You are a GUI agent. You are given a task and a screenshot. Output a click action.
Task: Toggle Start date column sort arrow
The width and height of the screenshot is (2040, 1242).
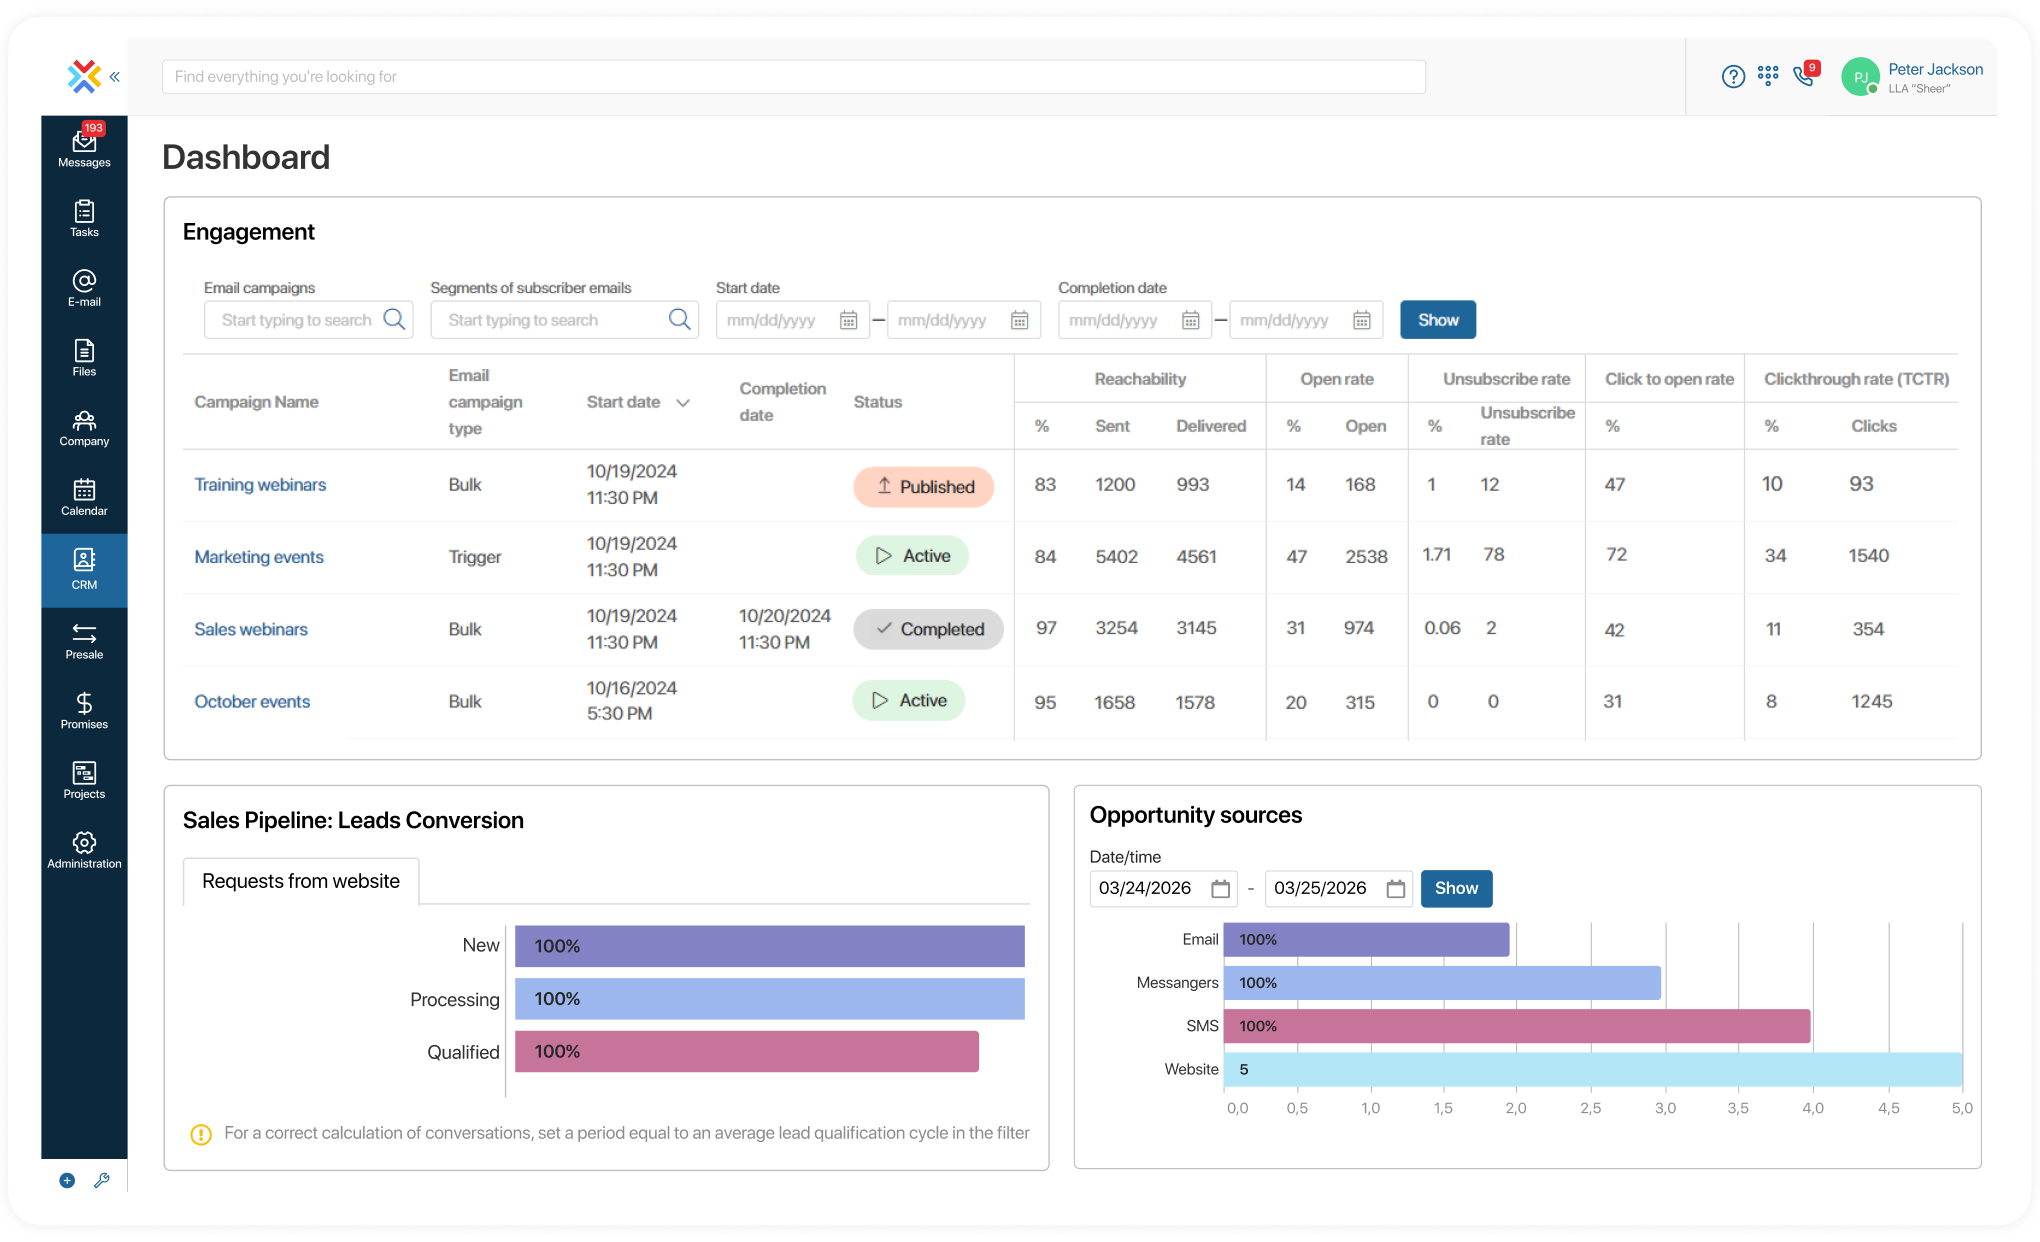[x=683, y=403]
